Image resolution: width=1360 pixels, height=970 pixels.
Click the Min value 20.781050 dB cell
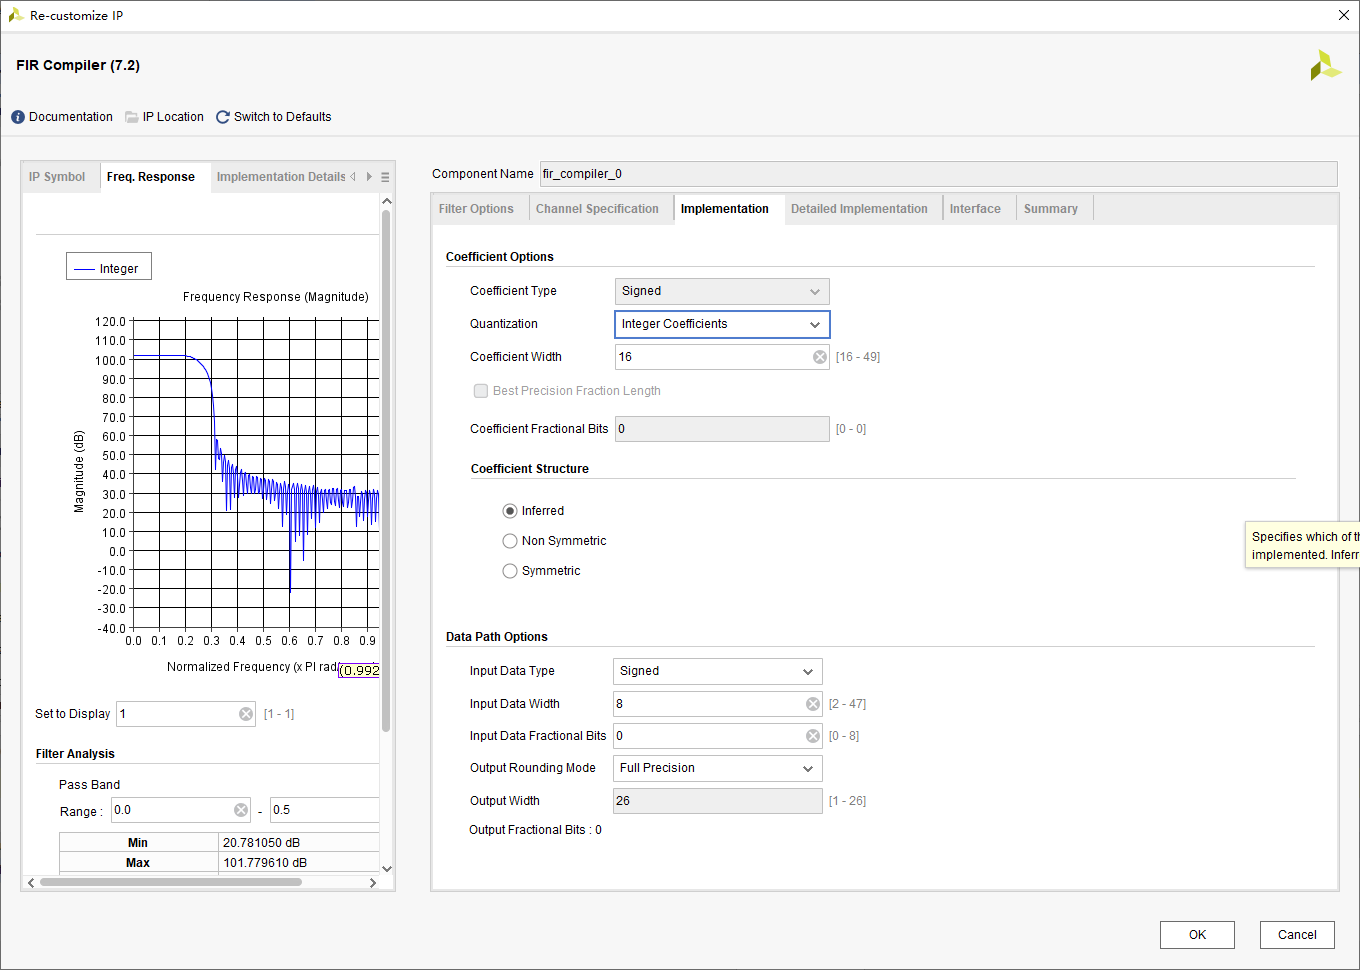pyautogui.click(x=299, y=843)
